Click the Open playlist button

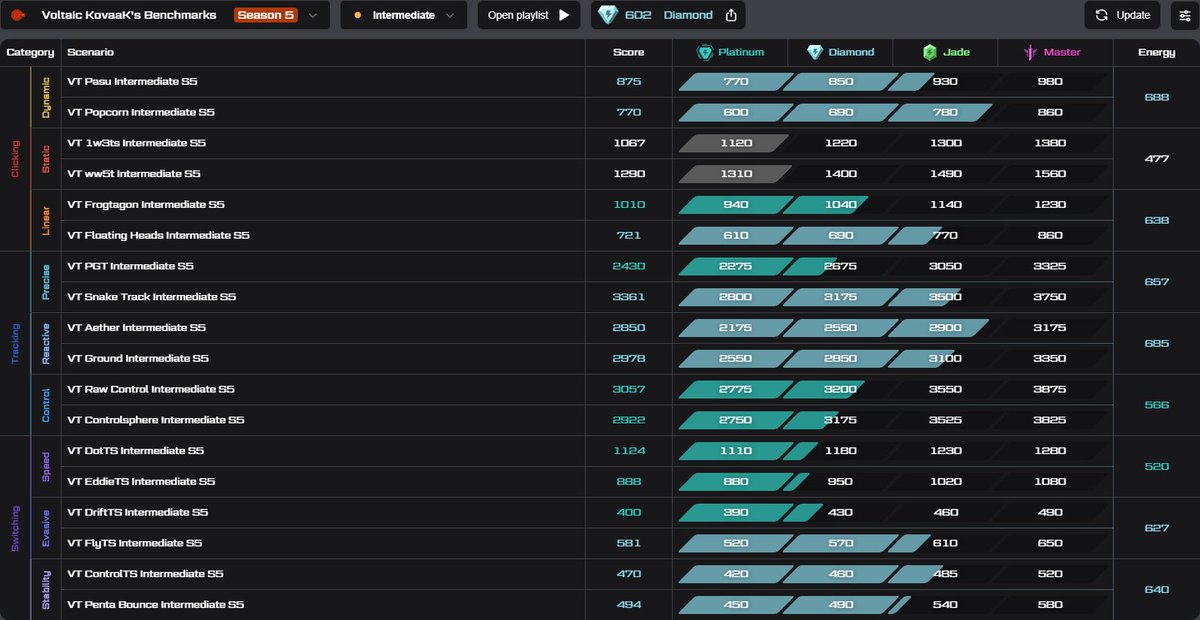pos(529,15)
